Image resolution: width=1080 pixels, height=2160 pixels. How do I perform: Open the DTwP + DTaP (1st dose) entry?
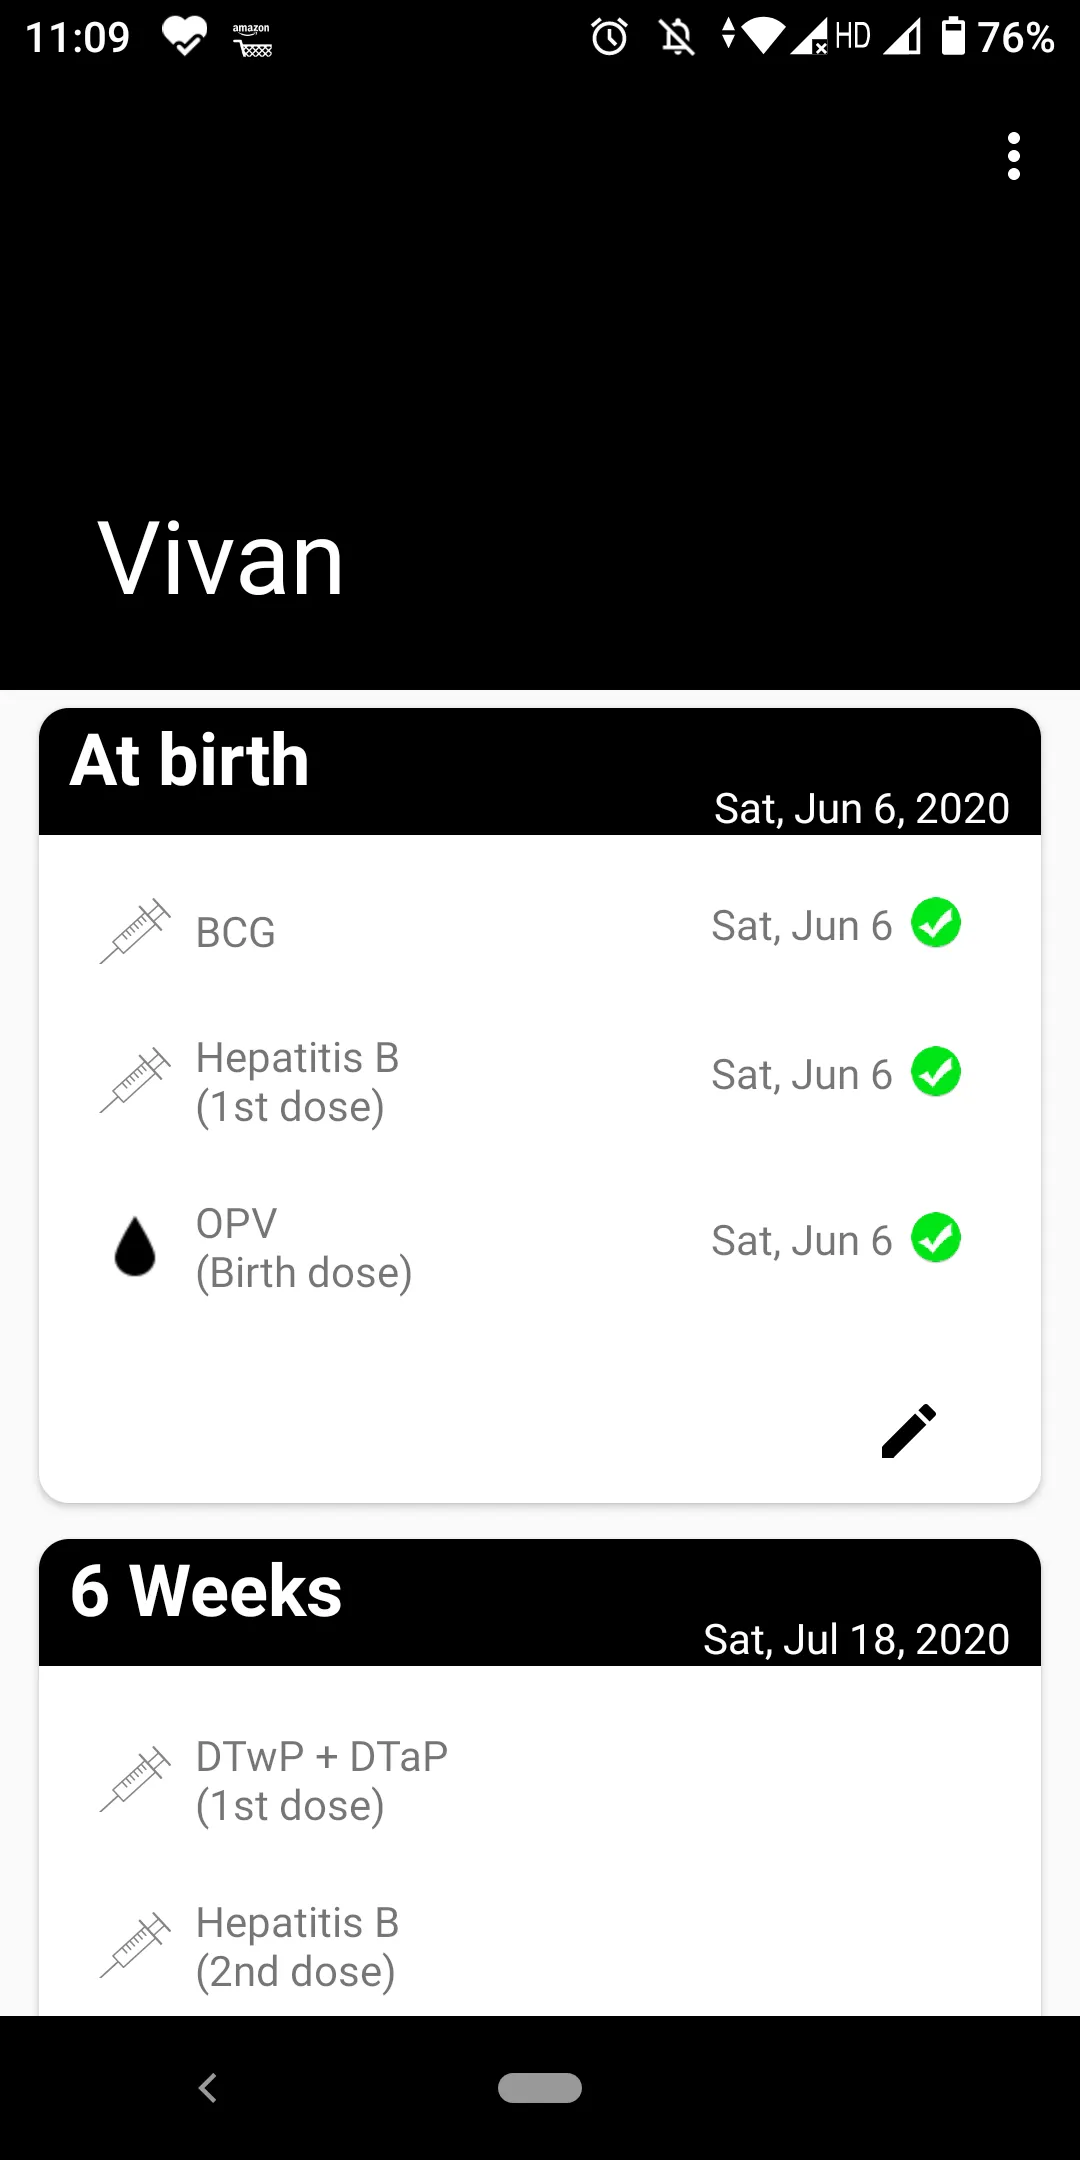(540, 1781)
